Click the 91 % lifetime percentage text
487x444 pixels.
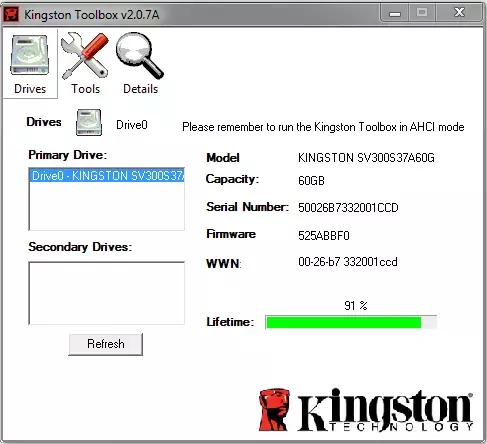[x=356, y=306]
